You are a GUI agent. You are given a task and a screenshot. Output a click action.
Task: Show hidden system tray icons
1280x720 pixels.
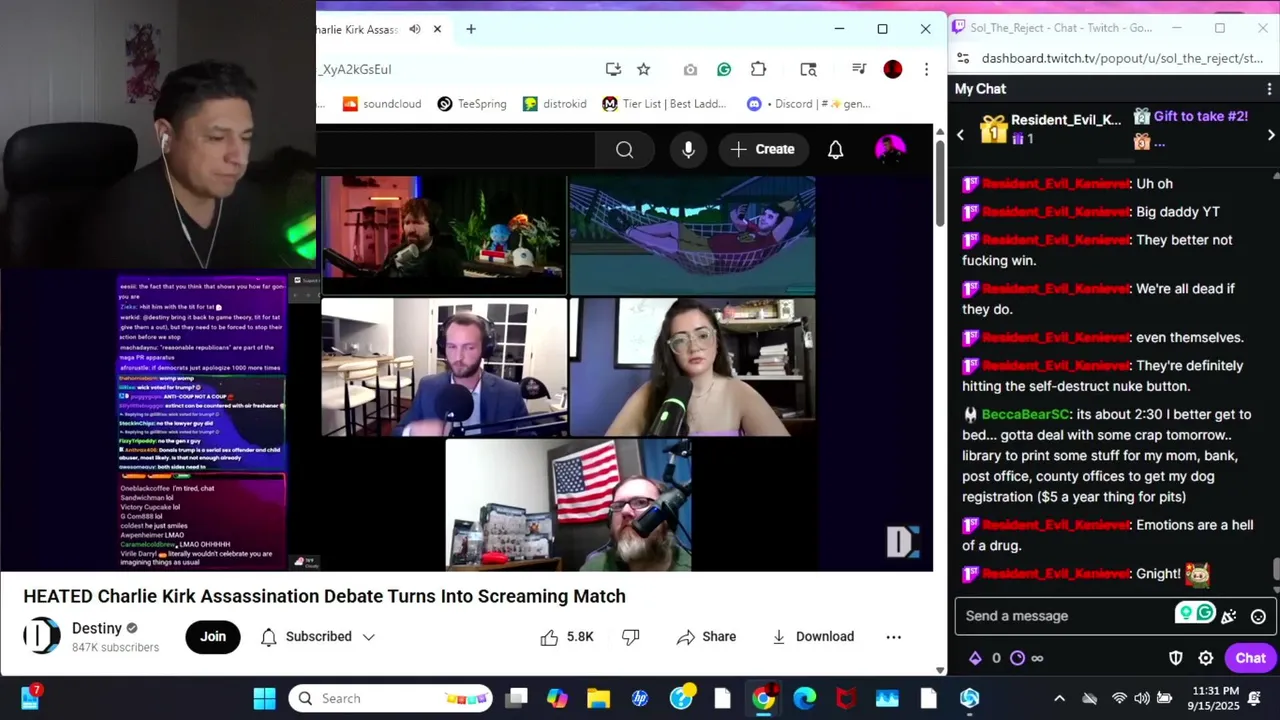point(1060,698)
